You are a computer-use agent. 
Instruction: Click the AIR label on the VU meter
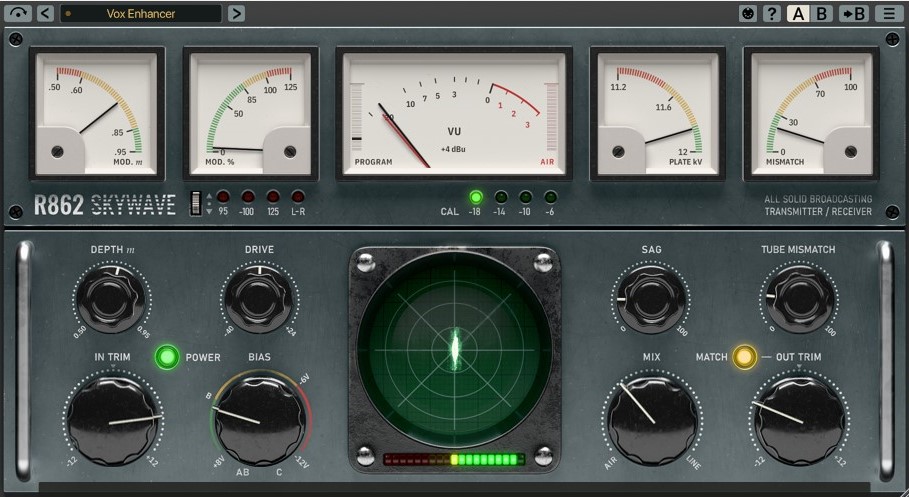coord(547,162)
